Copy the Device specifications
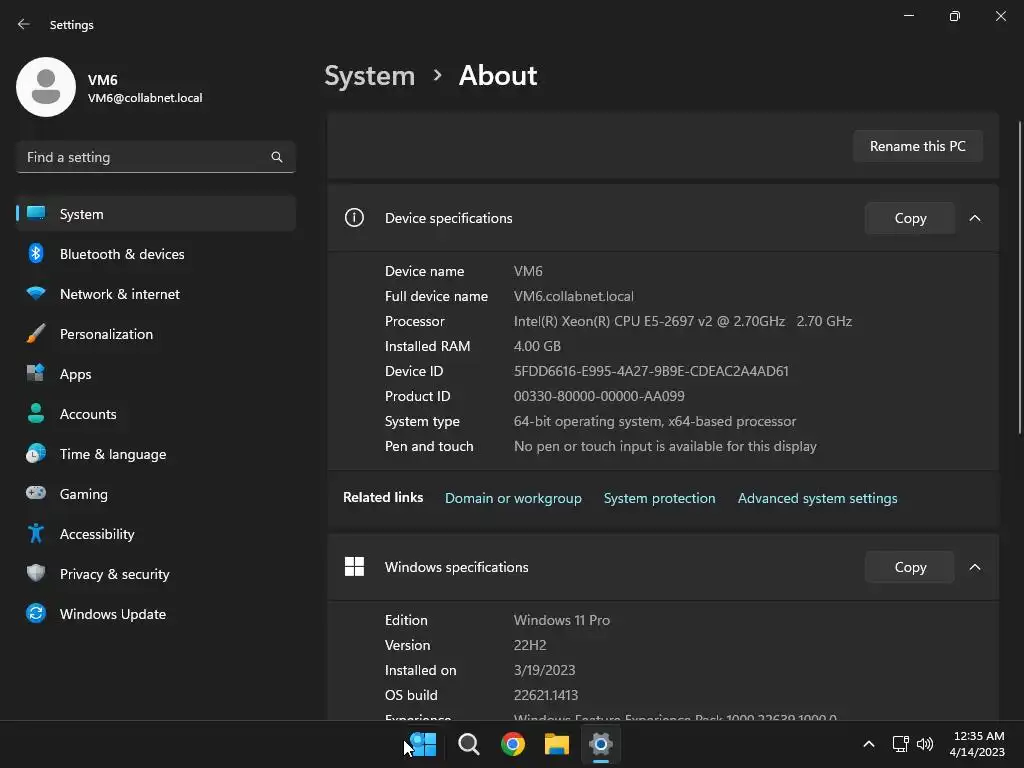The image size is (1024, 768). [x=910, y=218]
